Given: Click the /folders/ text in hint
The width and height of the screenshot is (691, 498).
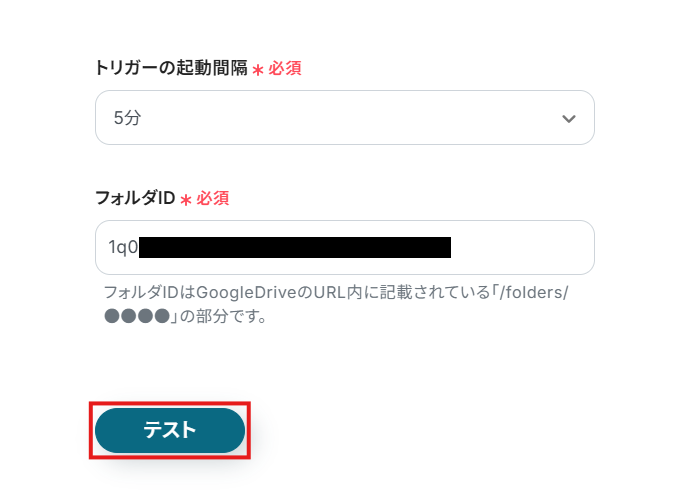Looking at the screenshot, I should point(534,292).
